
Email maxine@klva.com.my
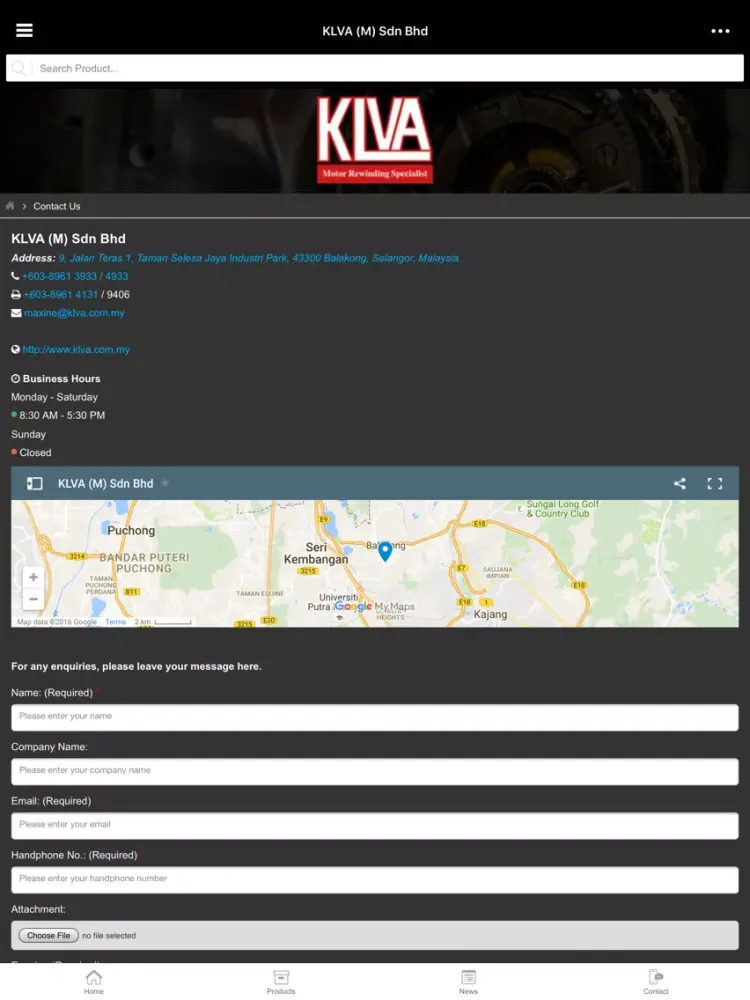click(74, 313)
